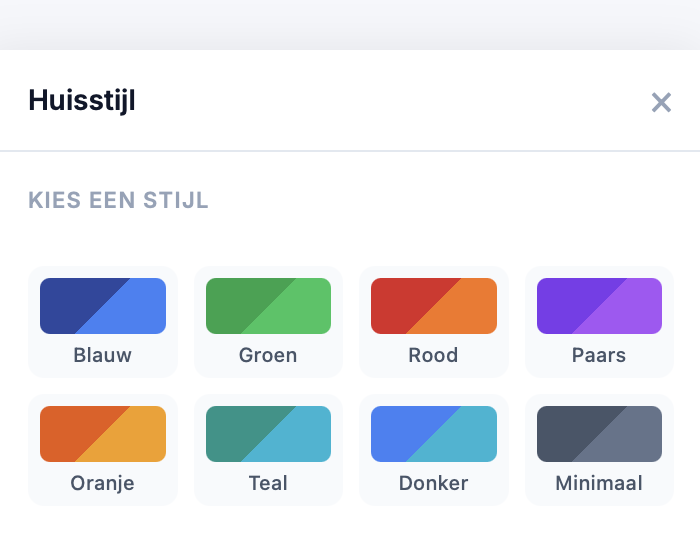This screenshot has height=546, width=700.
Task: Click the Paars style label
Action: pyautogui.click(x=599, y=355)
